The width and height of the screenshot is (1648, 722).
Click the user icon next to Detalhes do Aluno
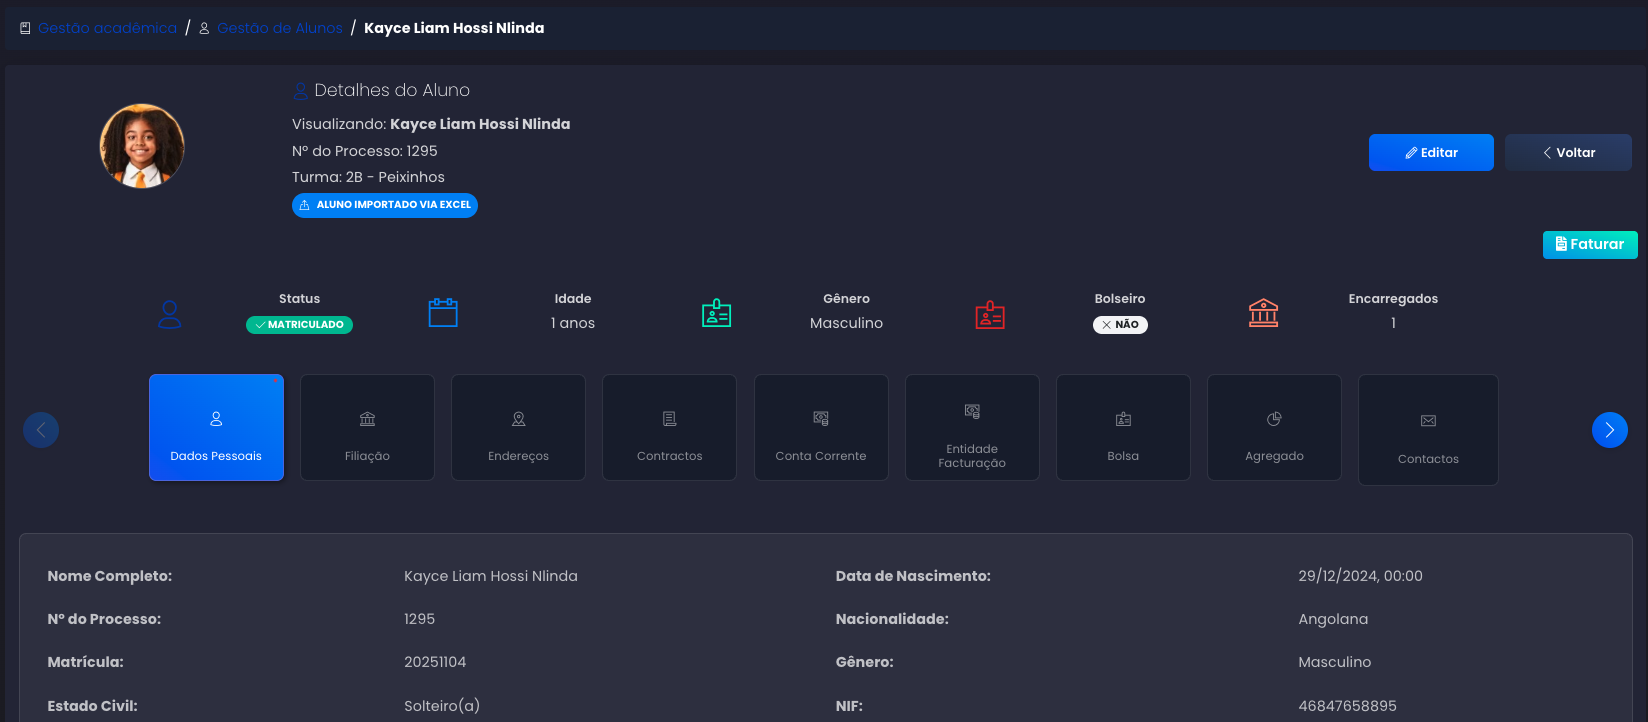pyautogui.click(x=300, y=91)
